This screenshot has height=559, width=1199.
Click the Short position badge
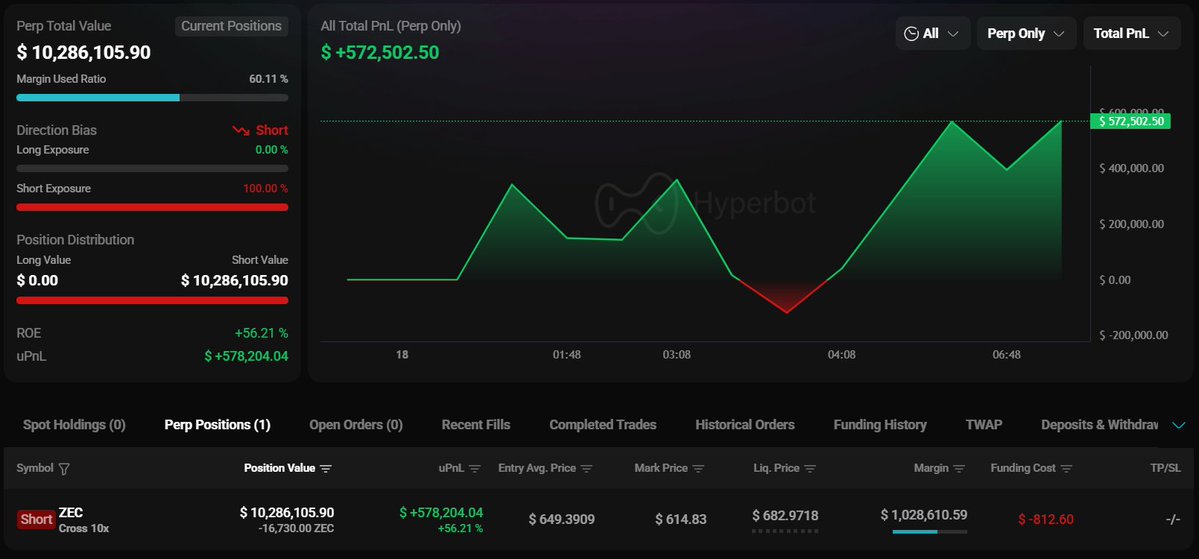[36, 519]
